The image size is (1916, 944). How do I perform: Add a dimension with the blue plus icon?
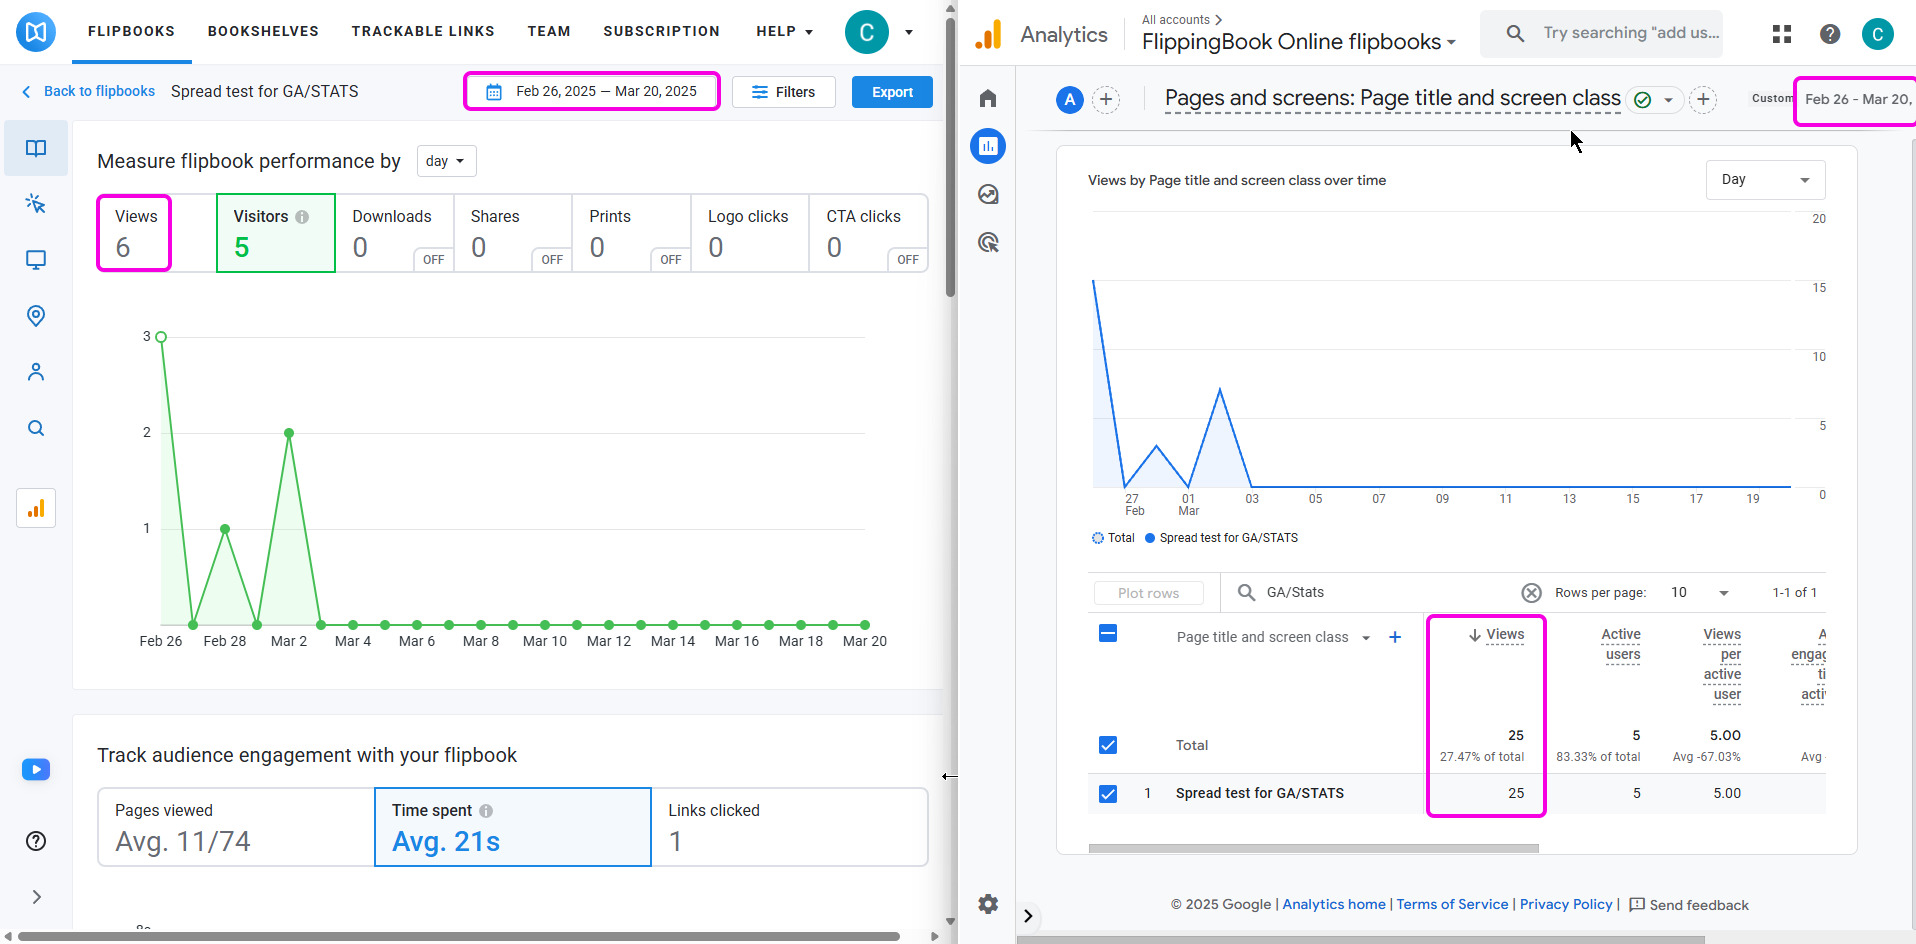coord(1395,637)
